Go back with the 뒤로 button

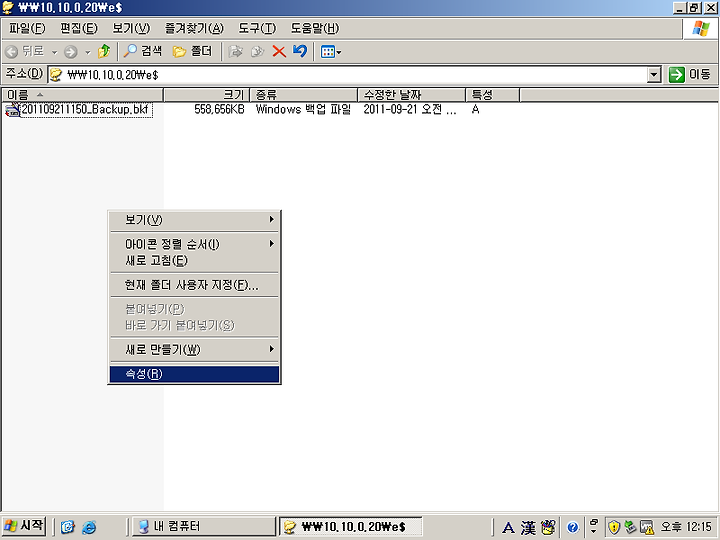25,51
